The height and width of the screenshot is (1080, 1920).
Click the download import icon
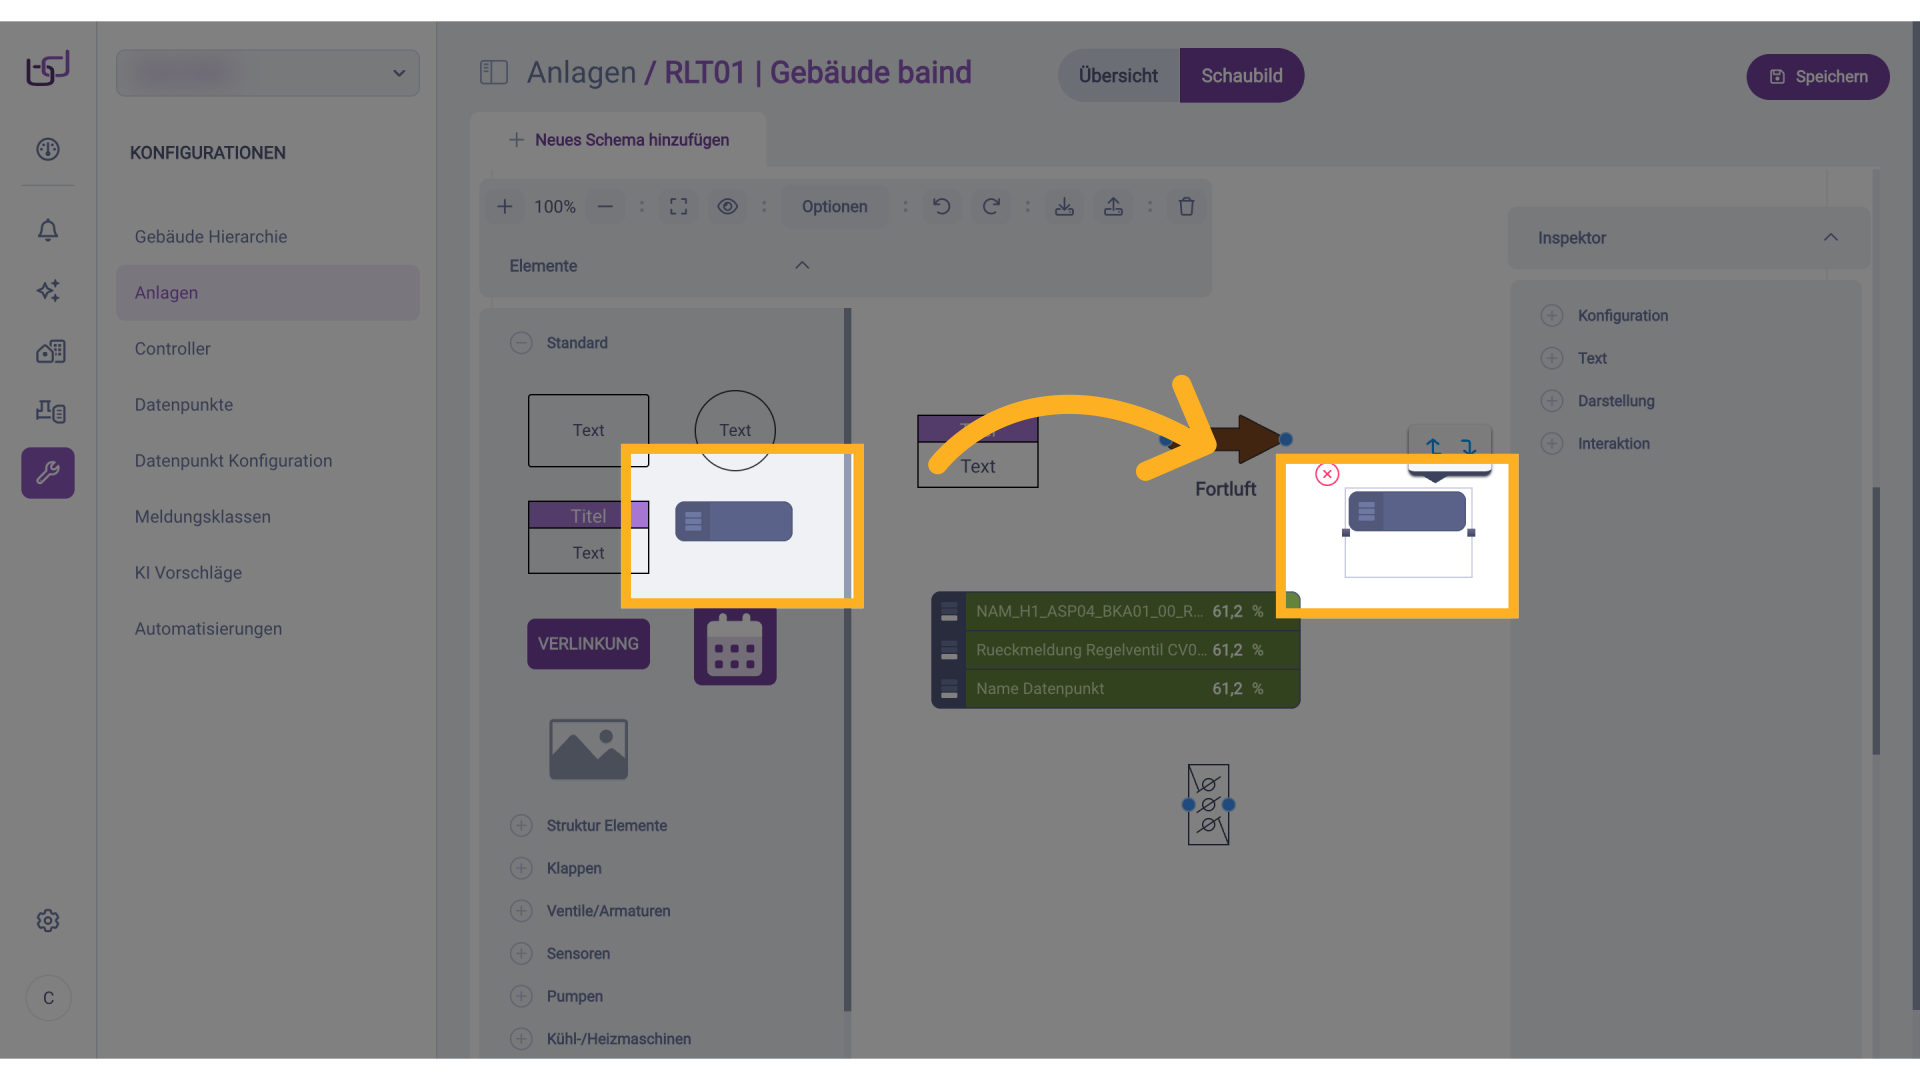coord(1064,207)
